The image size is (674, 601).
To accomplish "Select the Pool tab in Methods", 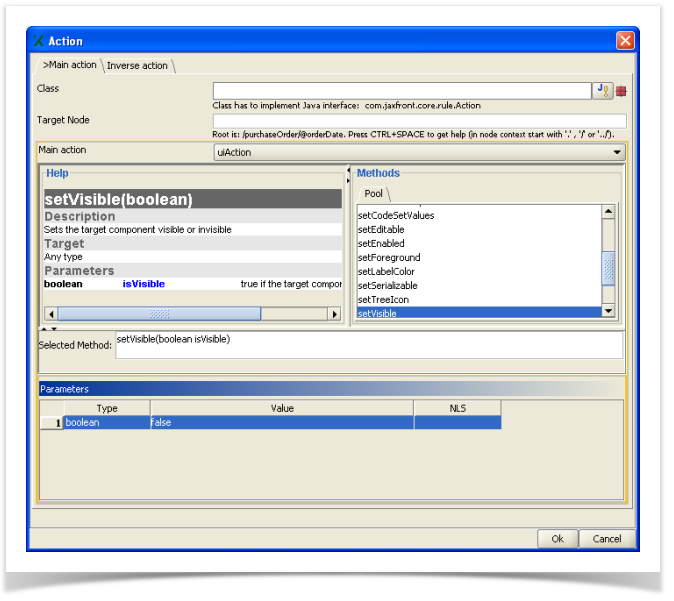I will (373, 194).
